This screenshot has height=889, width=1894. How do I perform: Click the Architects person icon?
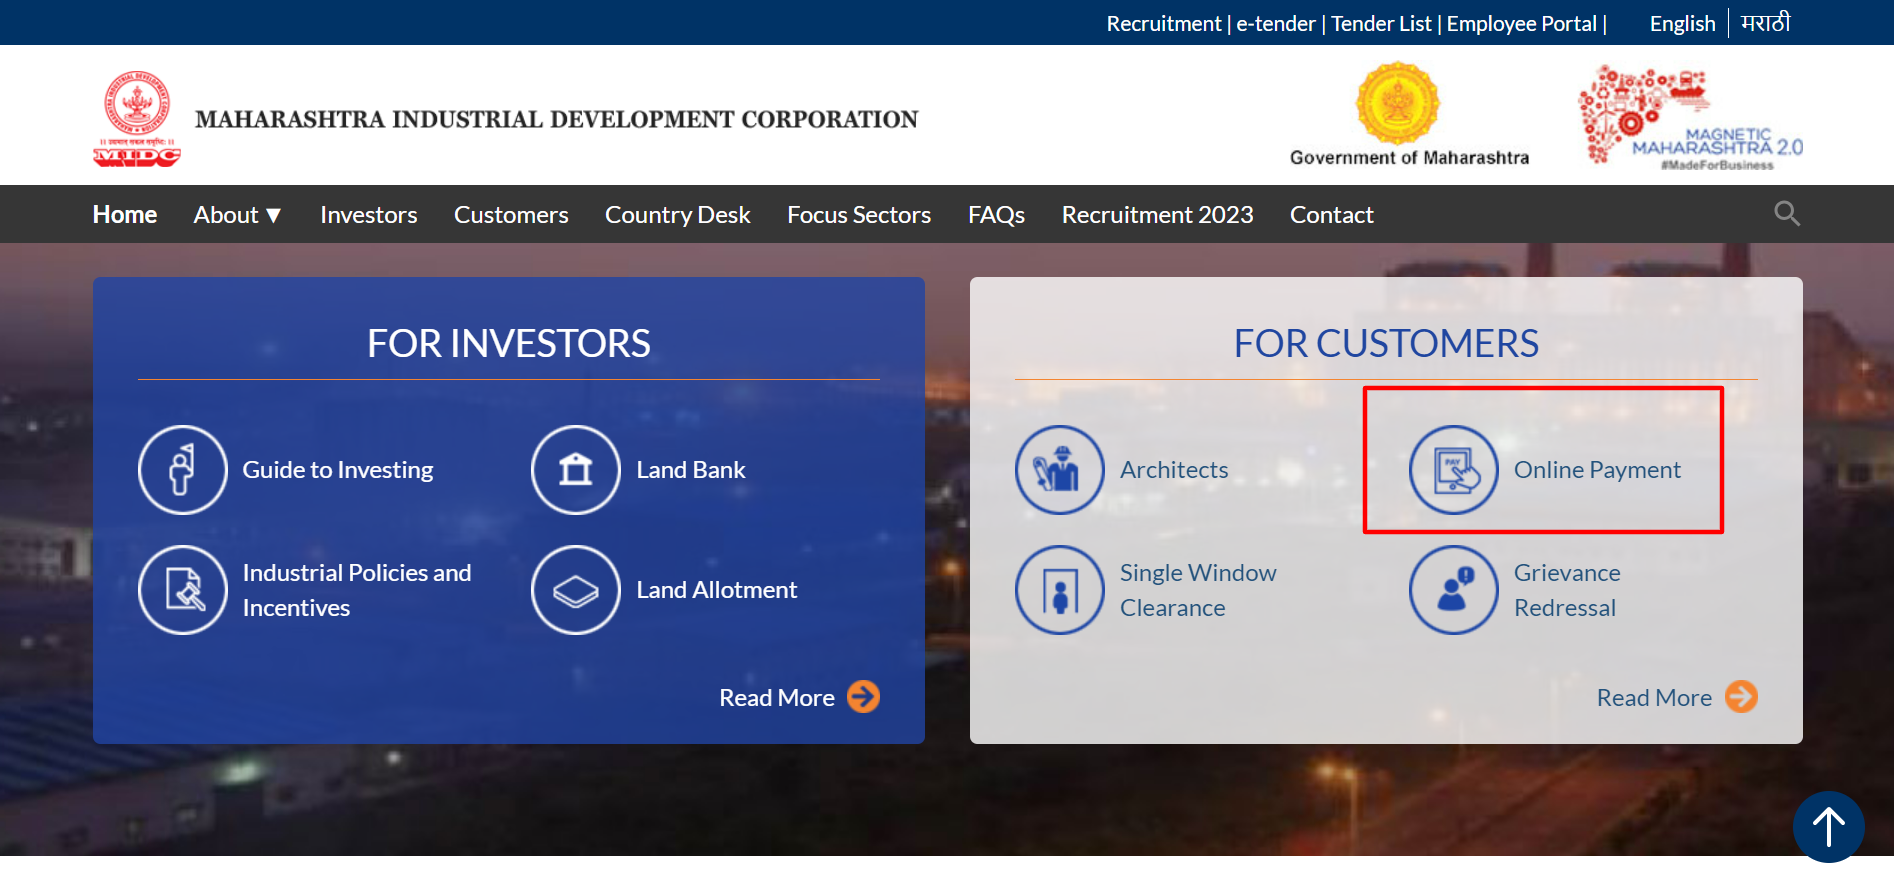click(1060, 470)
